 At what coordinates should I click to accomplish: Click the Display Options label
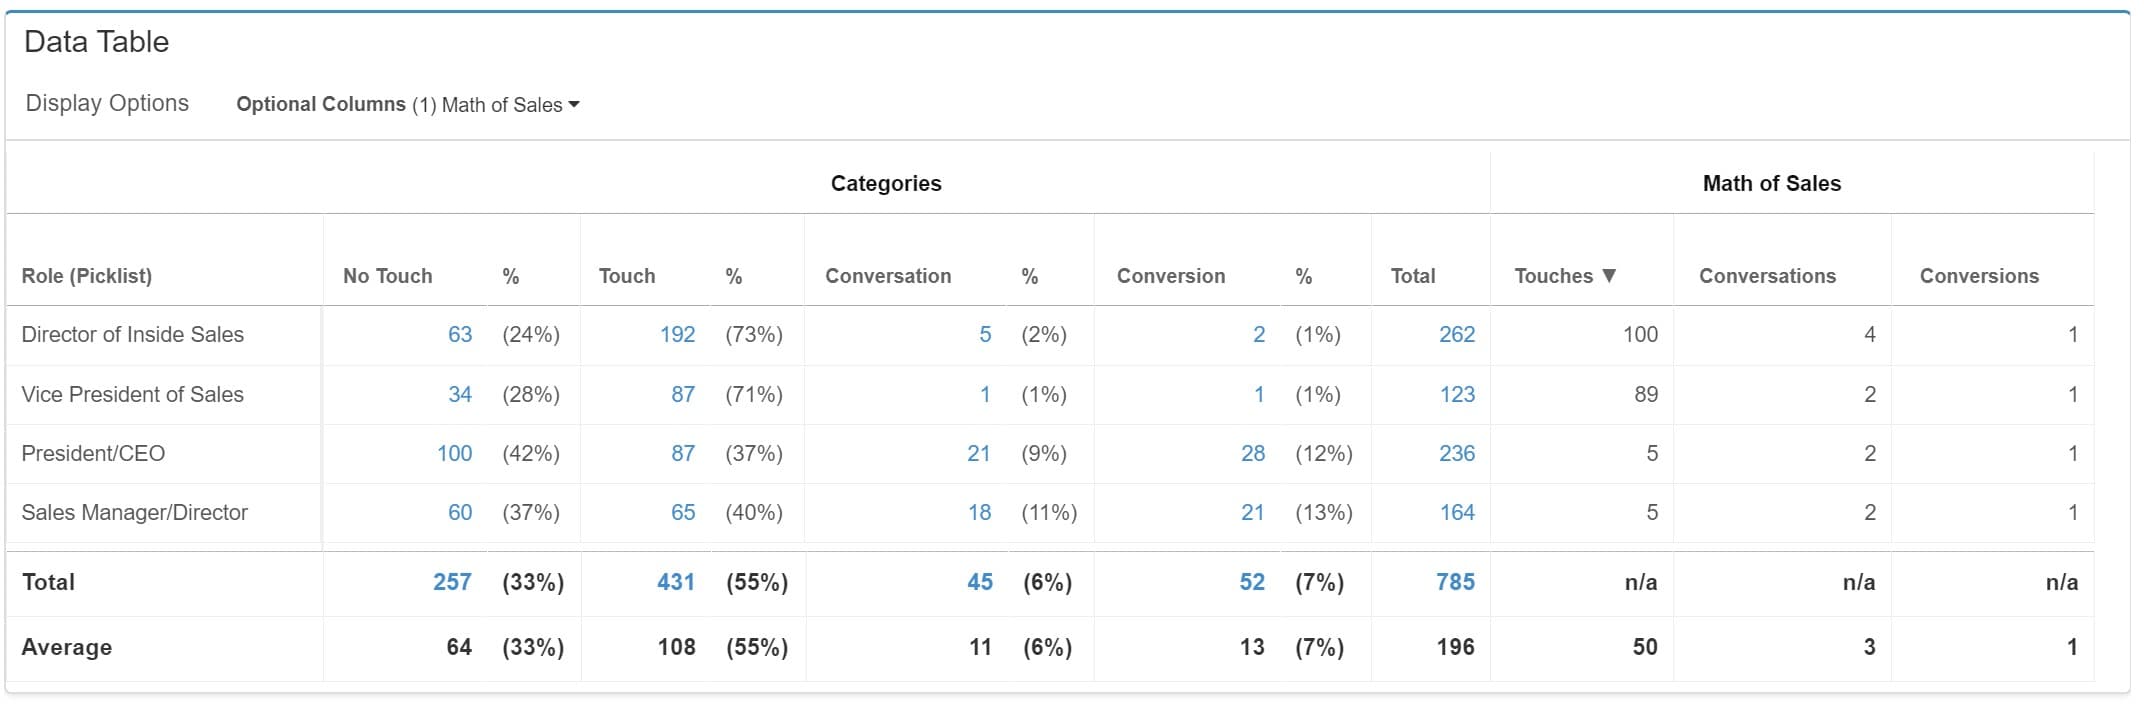pyautogui.click(x=107, y=103)
